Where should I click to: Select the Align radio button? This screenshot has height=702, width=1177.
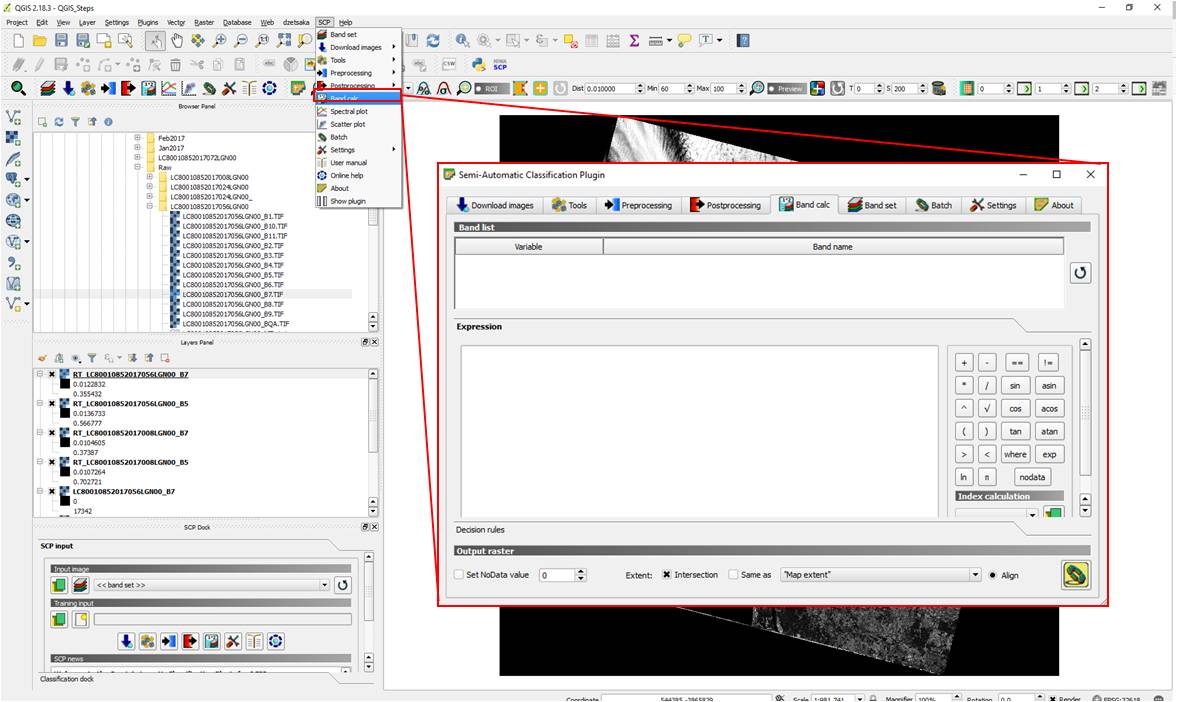(x=992, y=575)
